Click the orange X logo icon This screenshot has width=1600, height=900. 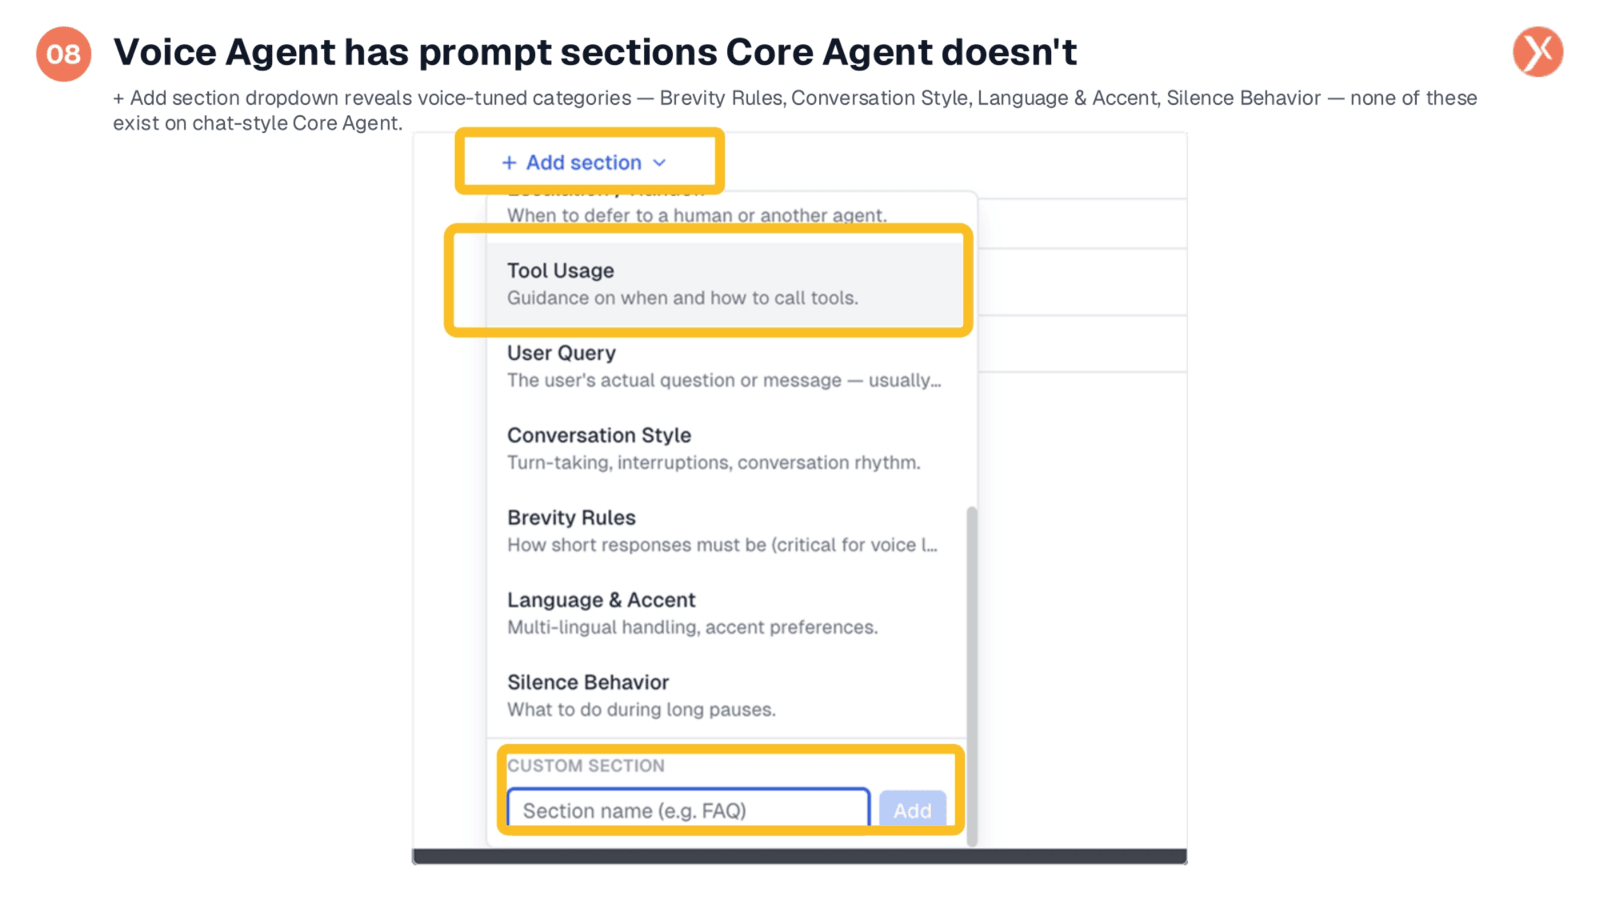click(1537, 52)
